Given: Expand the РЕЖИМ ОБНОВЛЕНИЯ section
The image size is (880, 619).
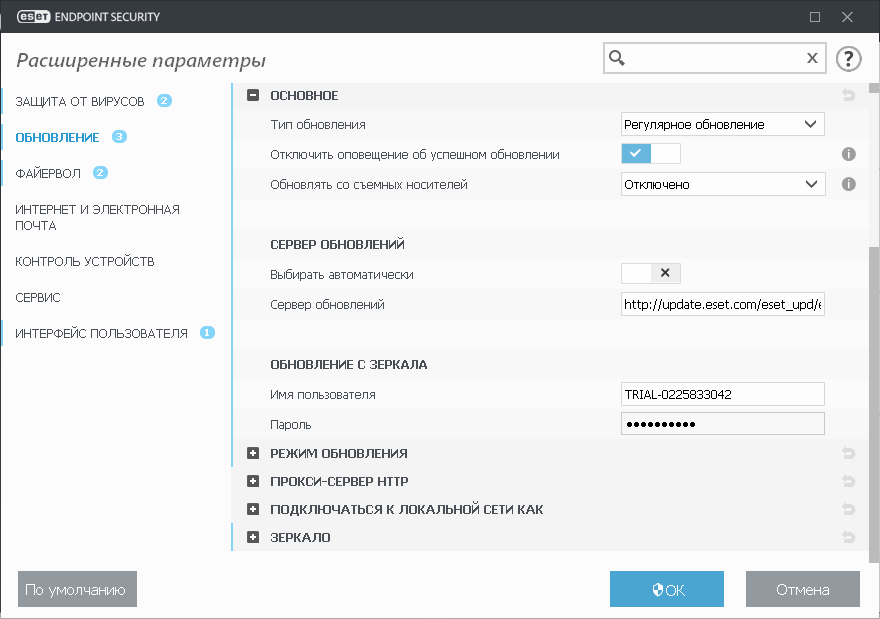Looking at the screenshot, I should [x=253, y=454].
